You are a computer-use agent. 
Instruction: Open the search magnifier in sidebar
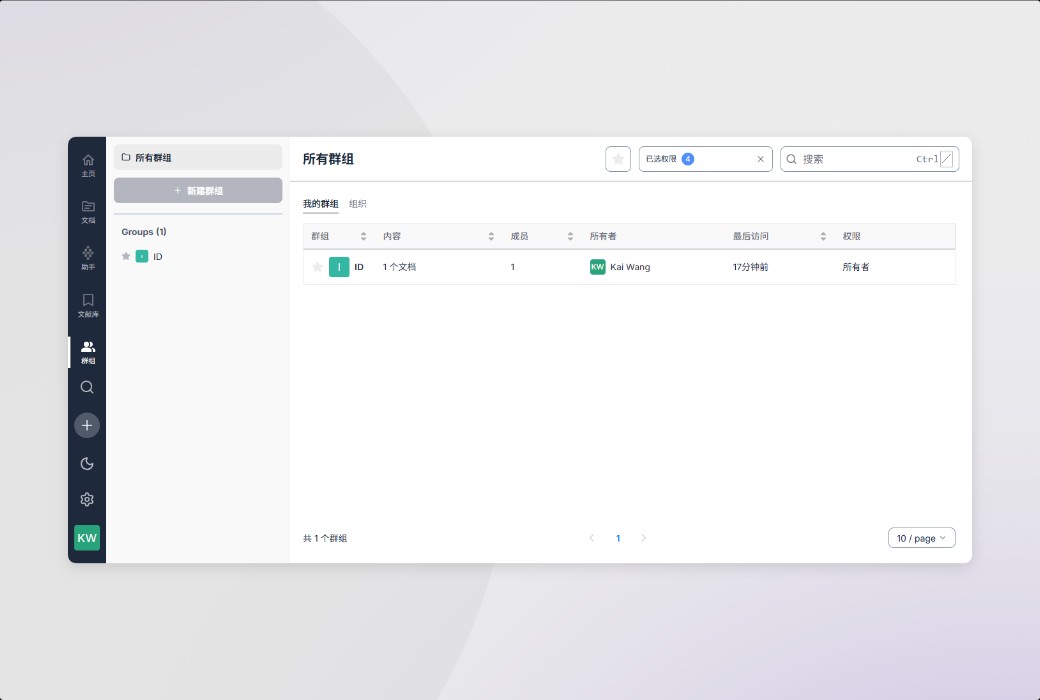click(x=87, y=387)
